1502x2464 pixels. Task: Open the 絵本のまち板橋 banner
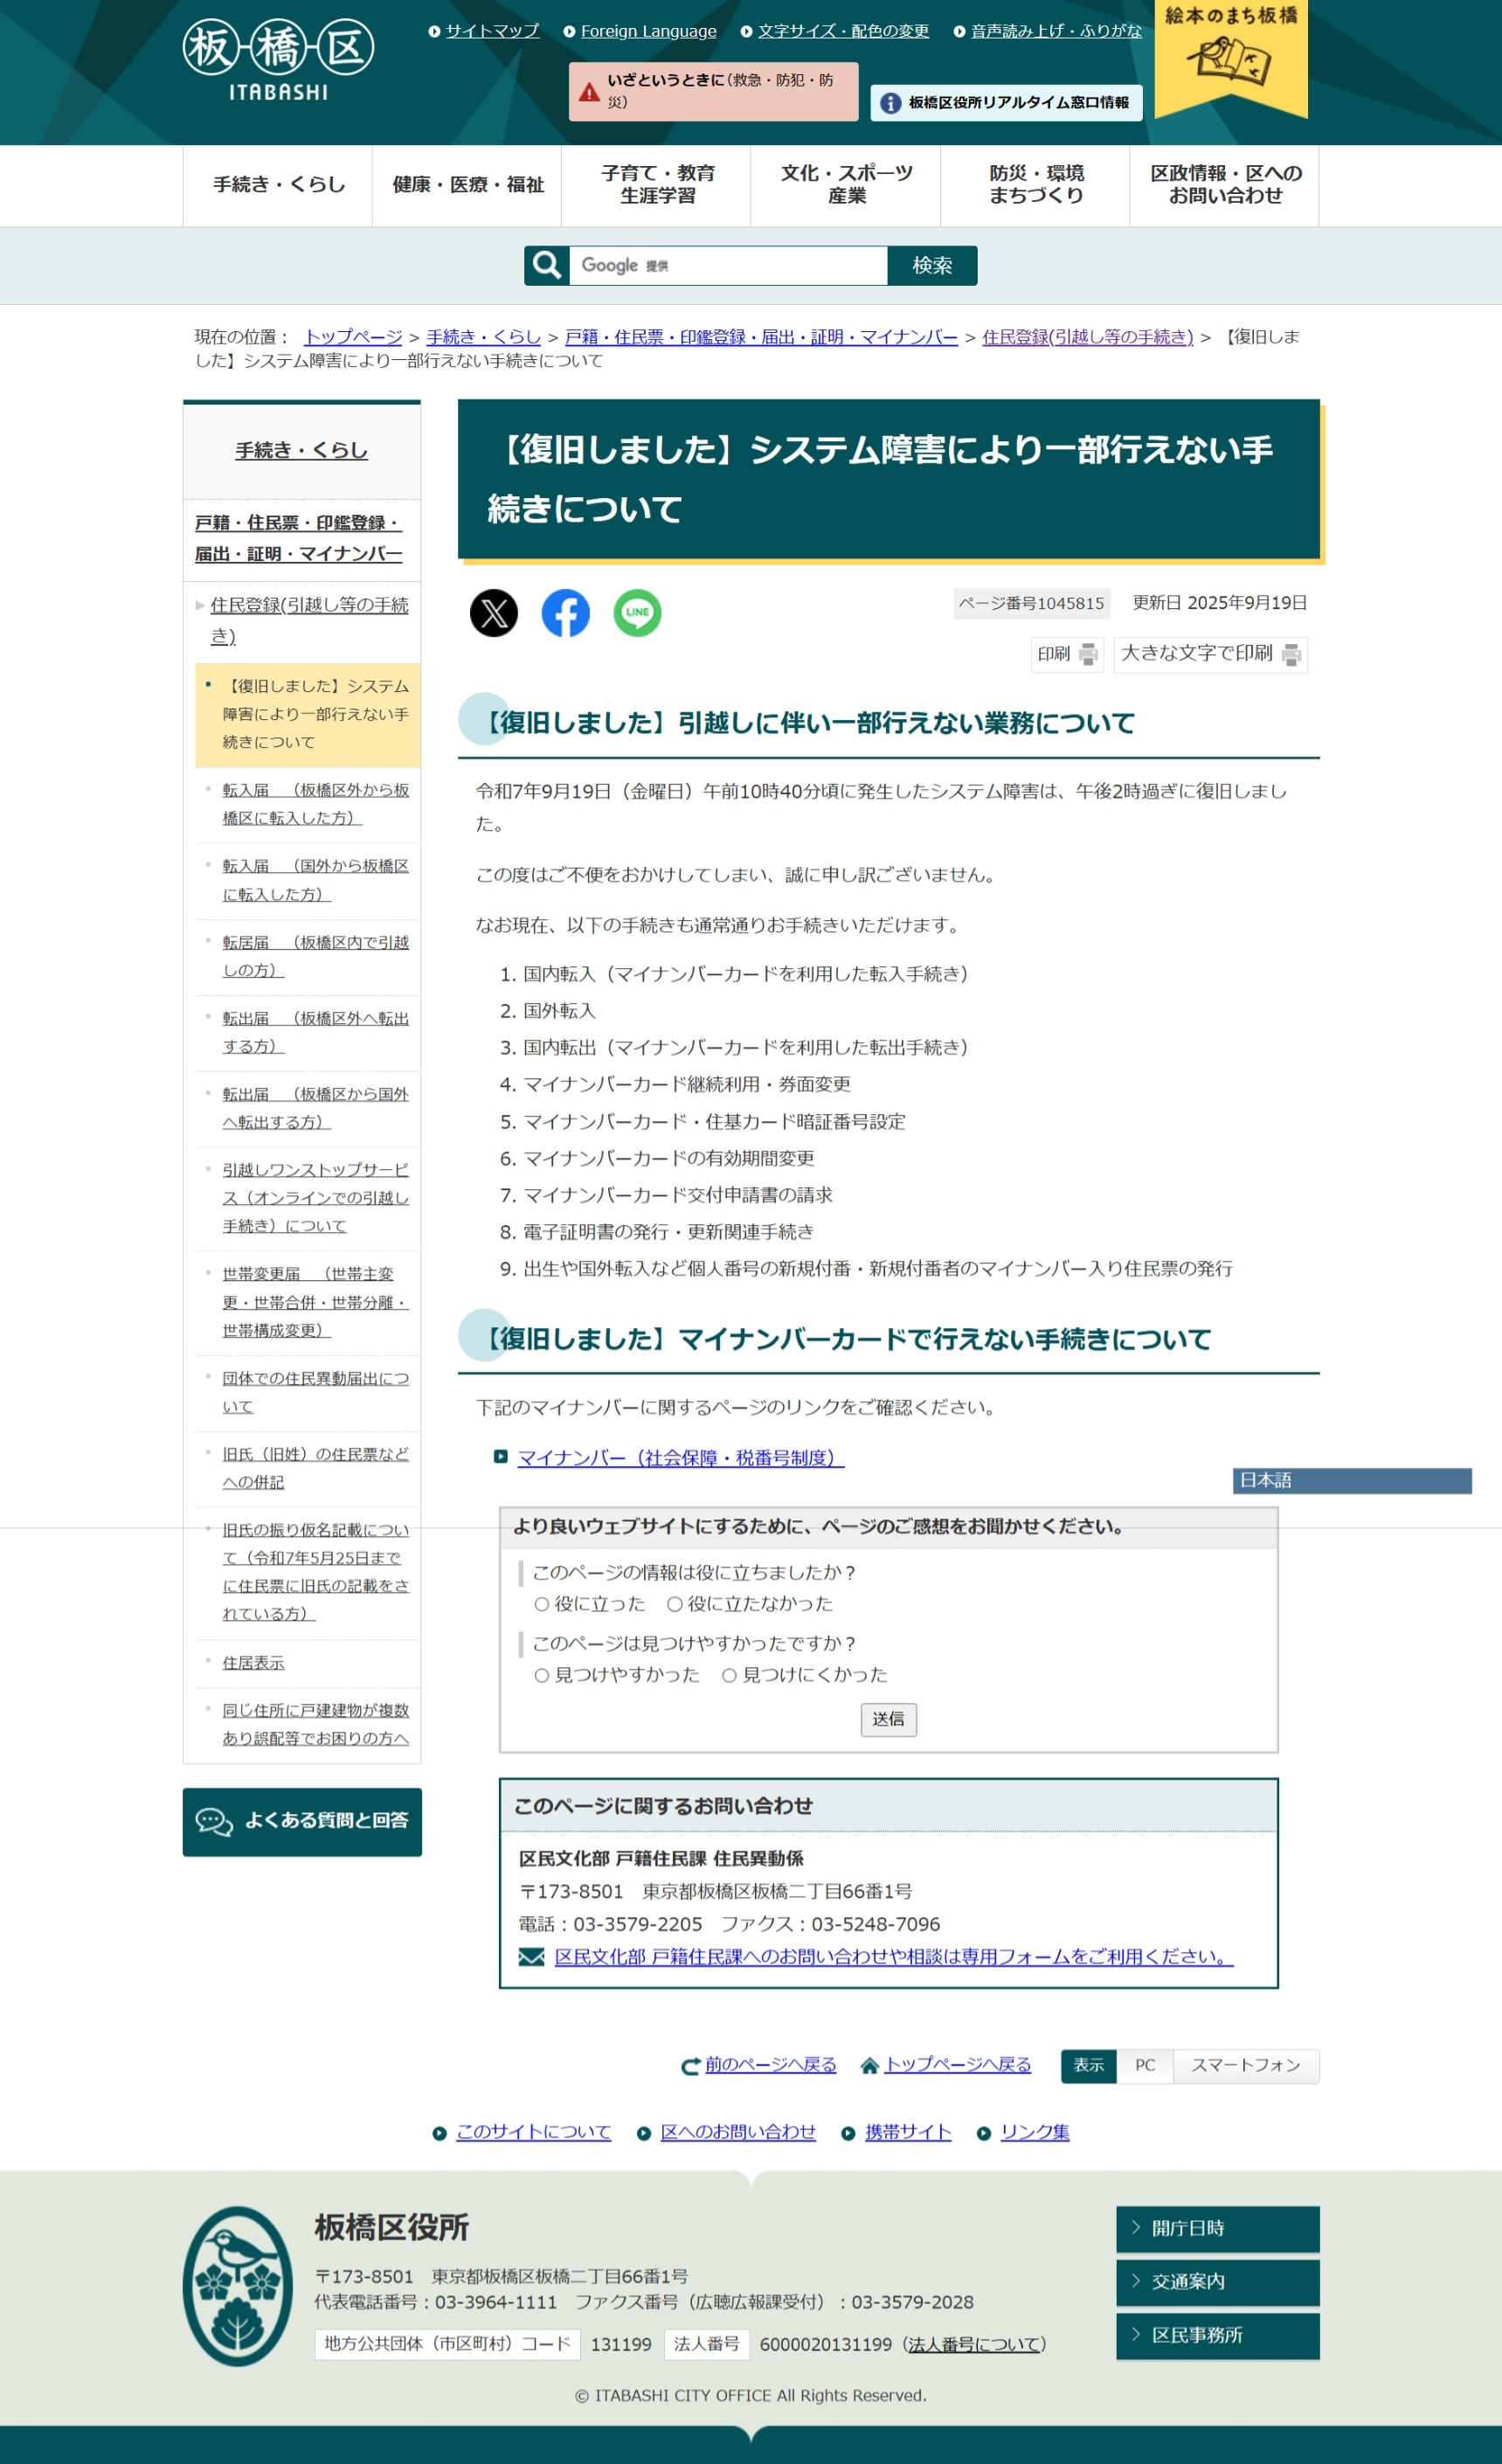coord(1231,58)
